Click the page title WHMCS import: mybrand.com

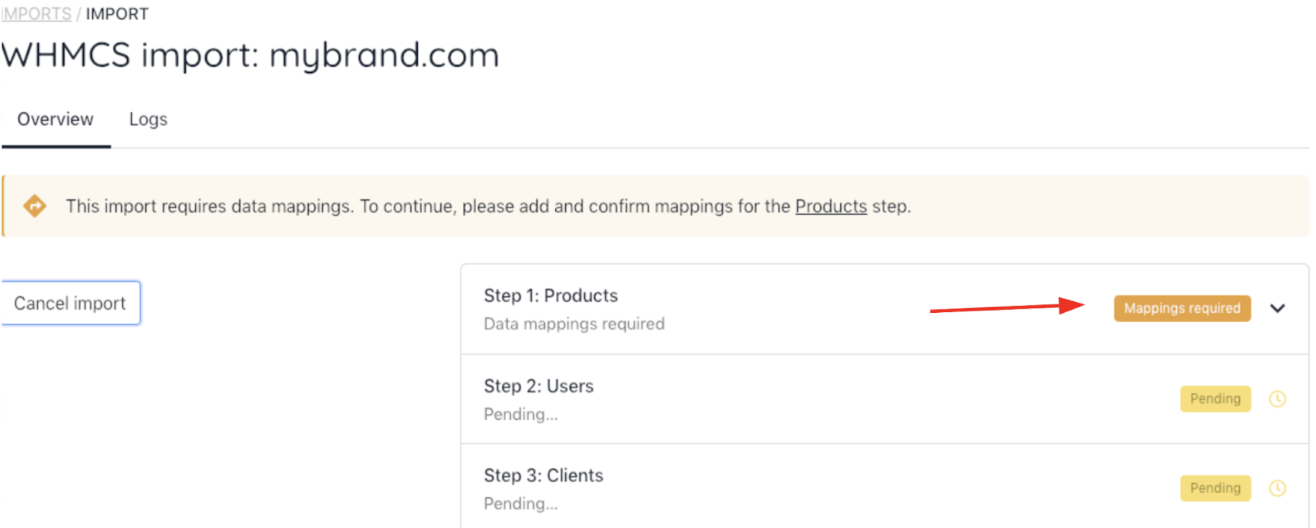[250, 55]
